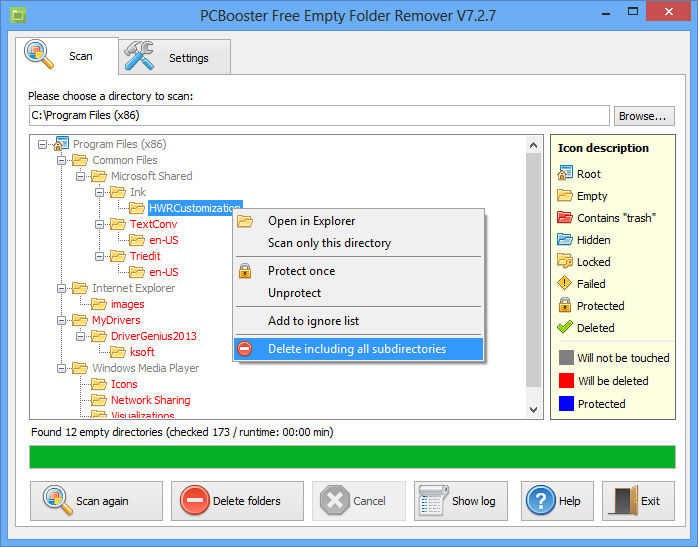
Task: Click the Contains "trash" red folder icon
Action: (565, 217)
